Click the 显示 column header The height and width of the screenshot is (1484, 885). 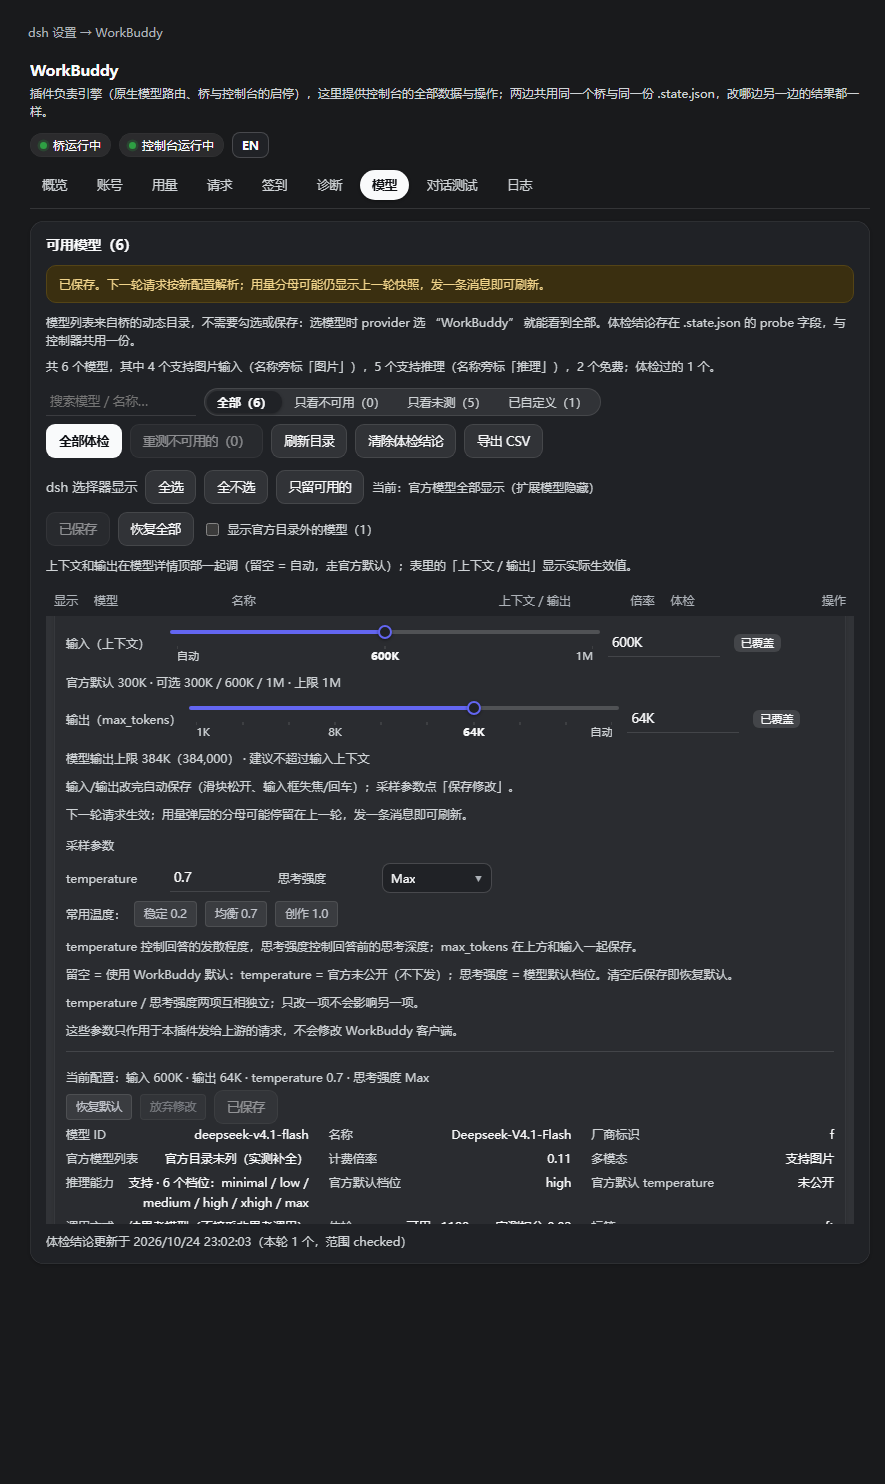point(66,601)
